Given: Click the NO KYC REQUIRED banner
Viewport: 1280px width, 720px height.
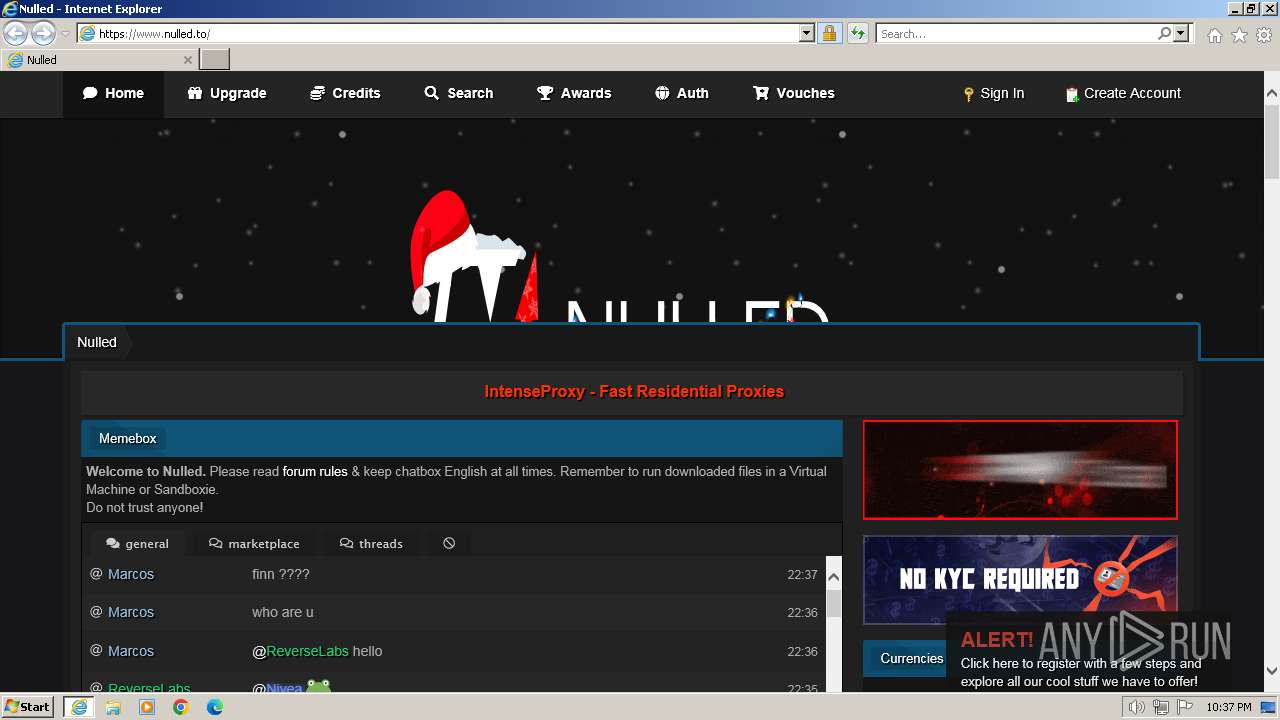Looking at the screenshot, I should [x=1020, y=580].
